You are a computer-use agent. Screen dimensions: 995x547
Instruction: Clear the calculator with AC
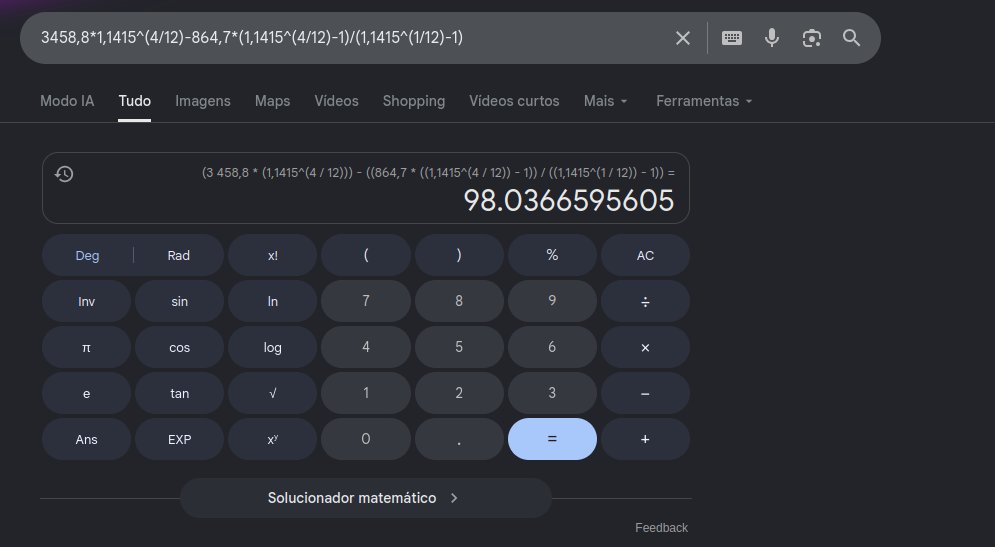coord(645,255)
